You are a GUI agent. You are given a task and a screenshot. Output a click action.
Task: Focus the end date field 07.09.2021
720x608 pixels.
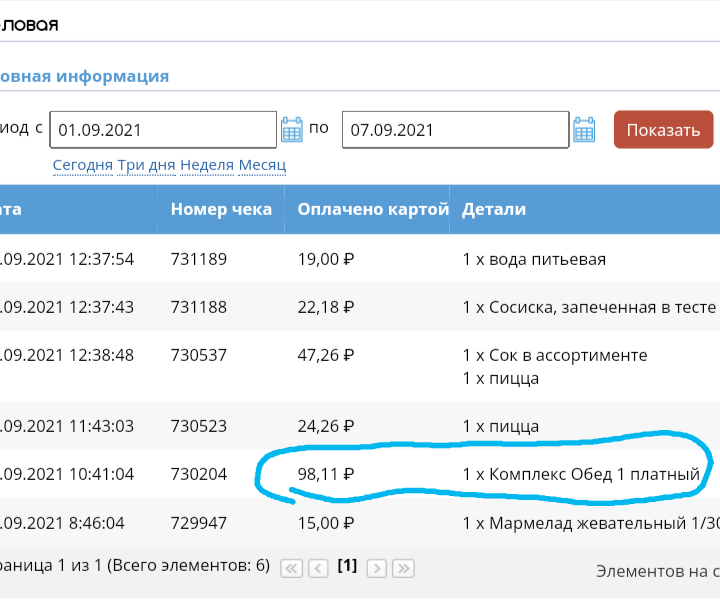click(456, 129)
